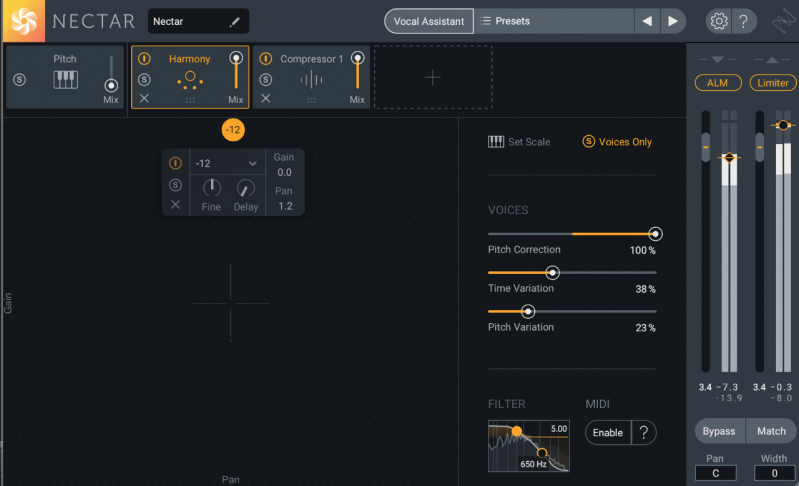This screenshot has width=799, height=486.
Task: Solo the Compressor 1 module
Action: [265, 79]
